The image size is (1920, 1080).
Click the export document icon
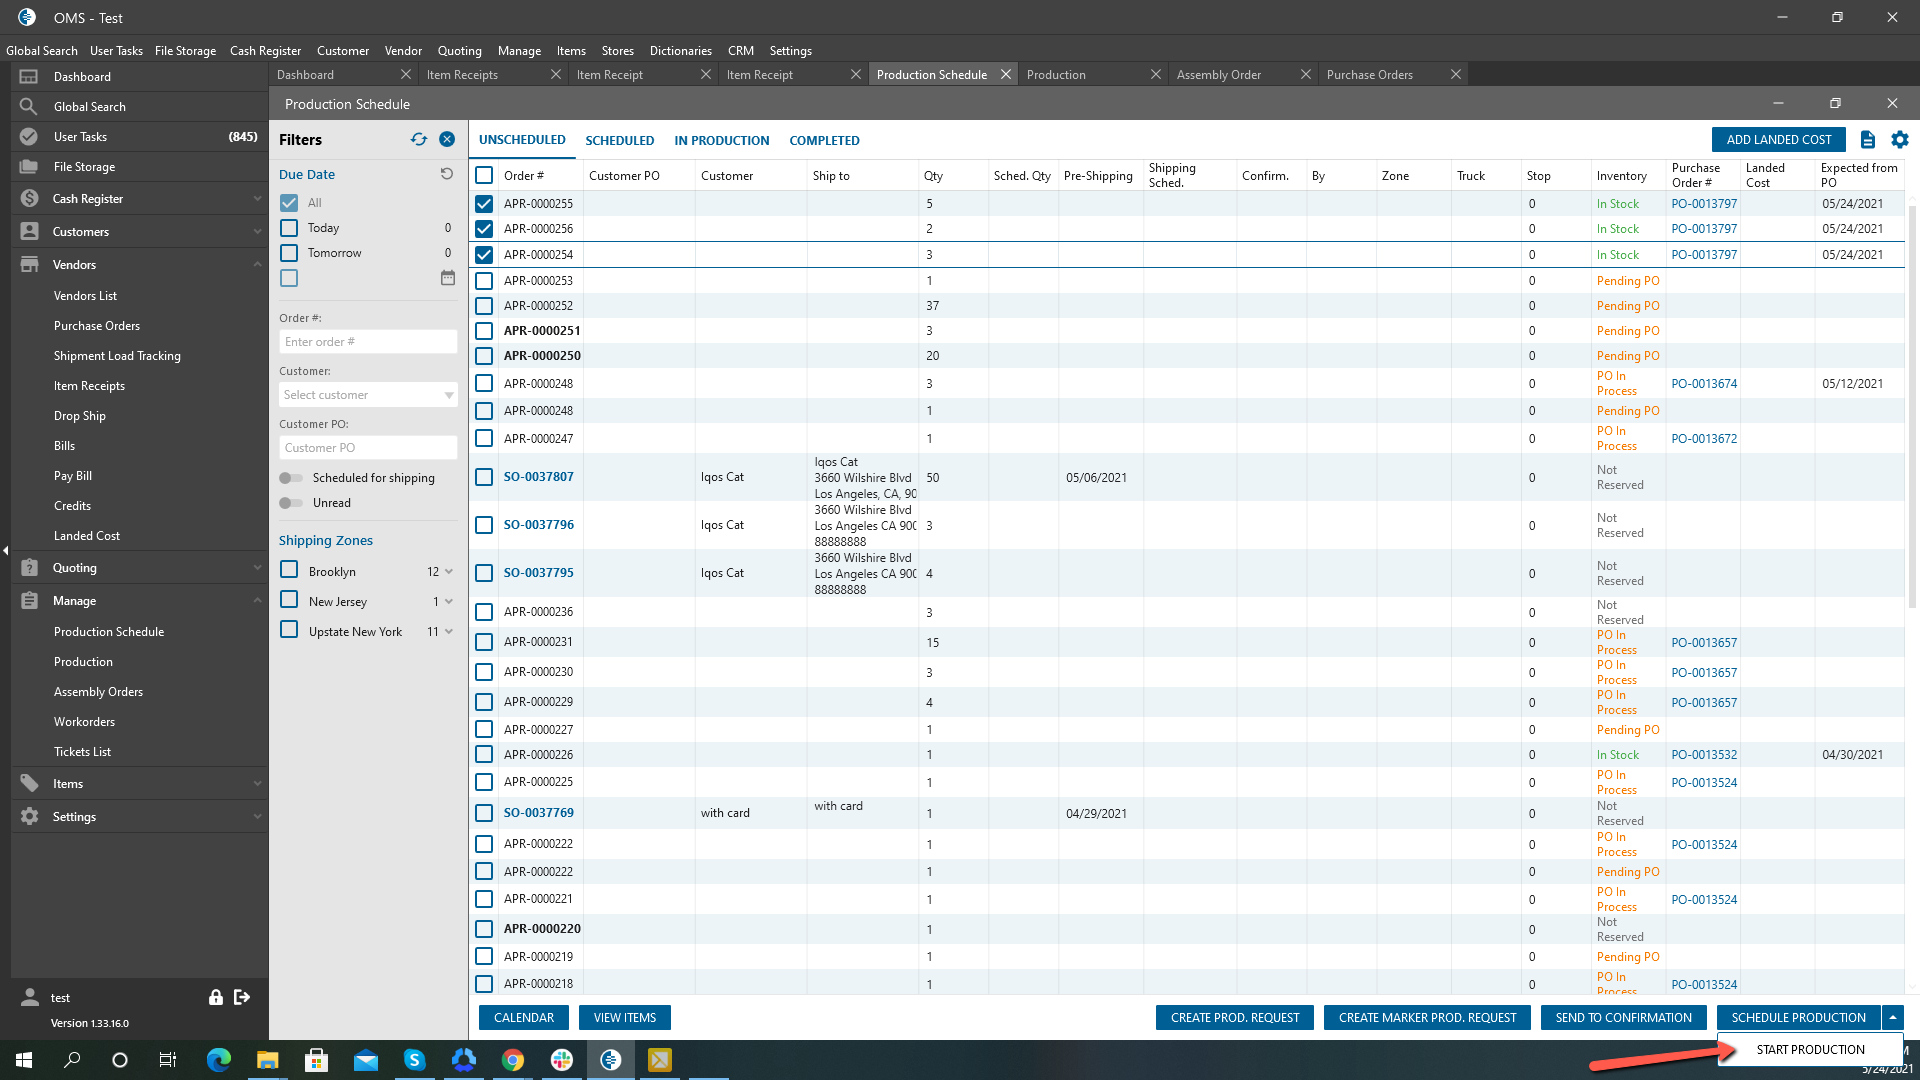pyautogui.click(x=1867, y=140)
